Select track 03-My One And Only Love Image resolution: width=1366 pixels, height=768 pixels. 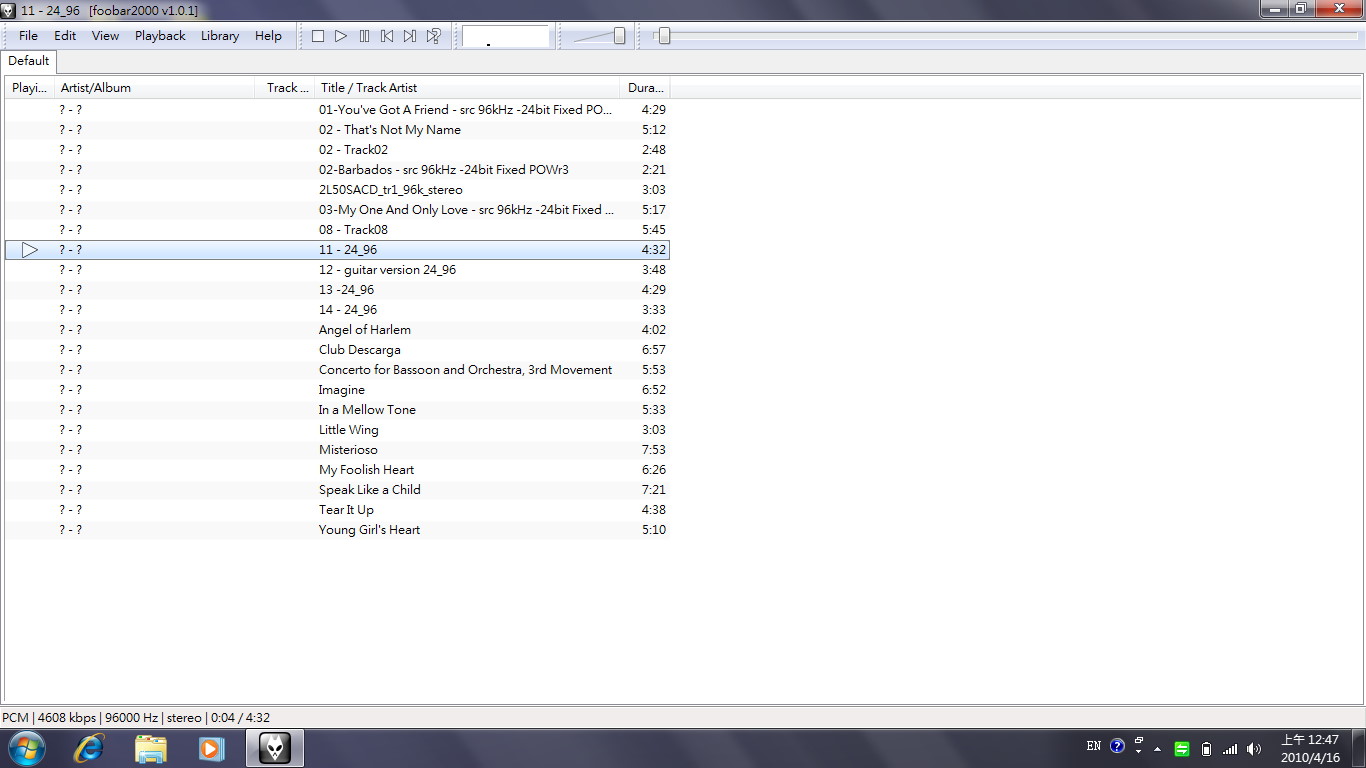point(337,210)
